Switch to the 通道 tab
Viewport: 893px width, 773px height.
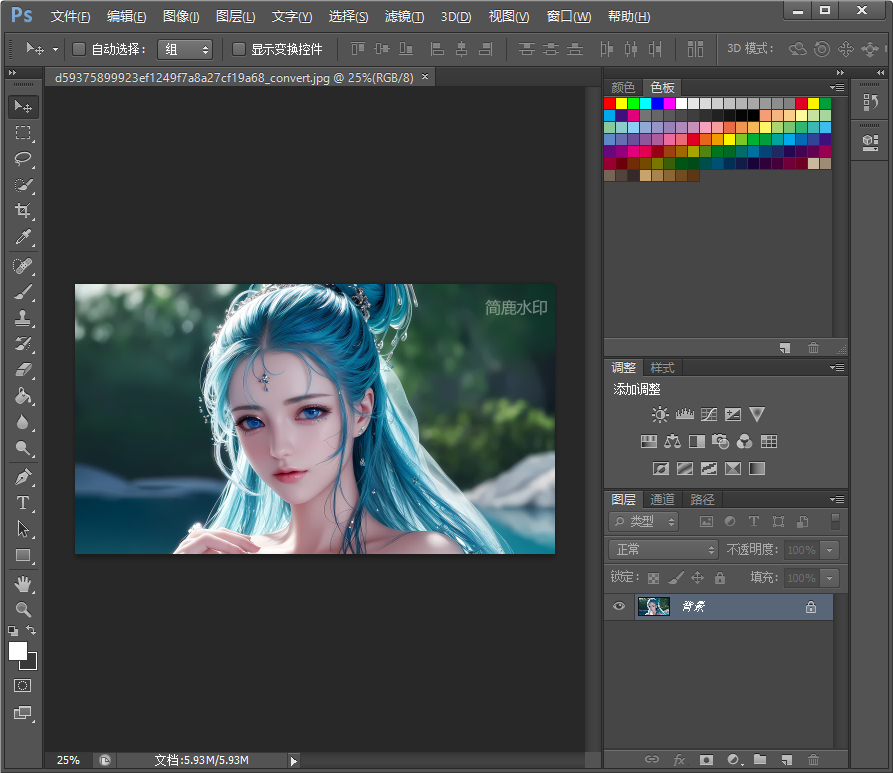coord(660,499)
